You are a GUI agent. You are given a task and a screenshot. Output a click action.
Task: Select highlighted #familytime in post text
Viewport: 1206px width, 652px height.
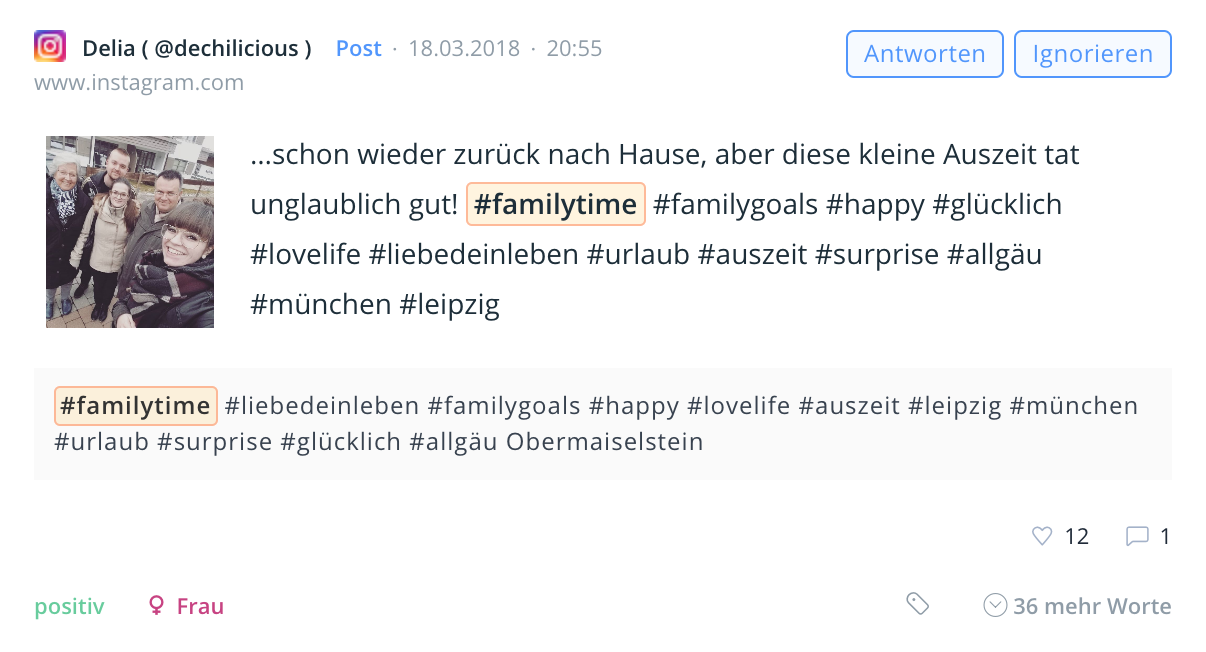point(555,205)
